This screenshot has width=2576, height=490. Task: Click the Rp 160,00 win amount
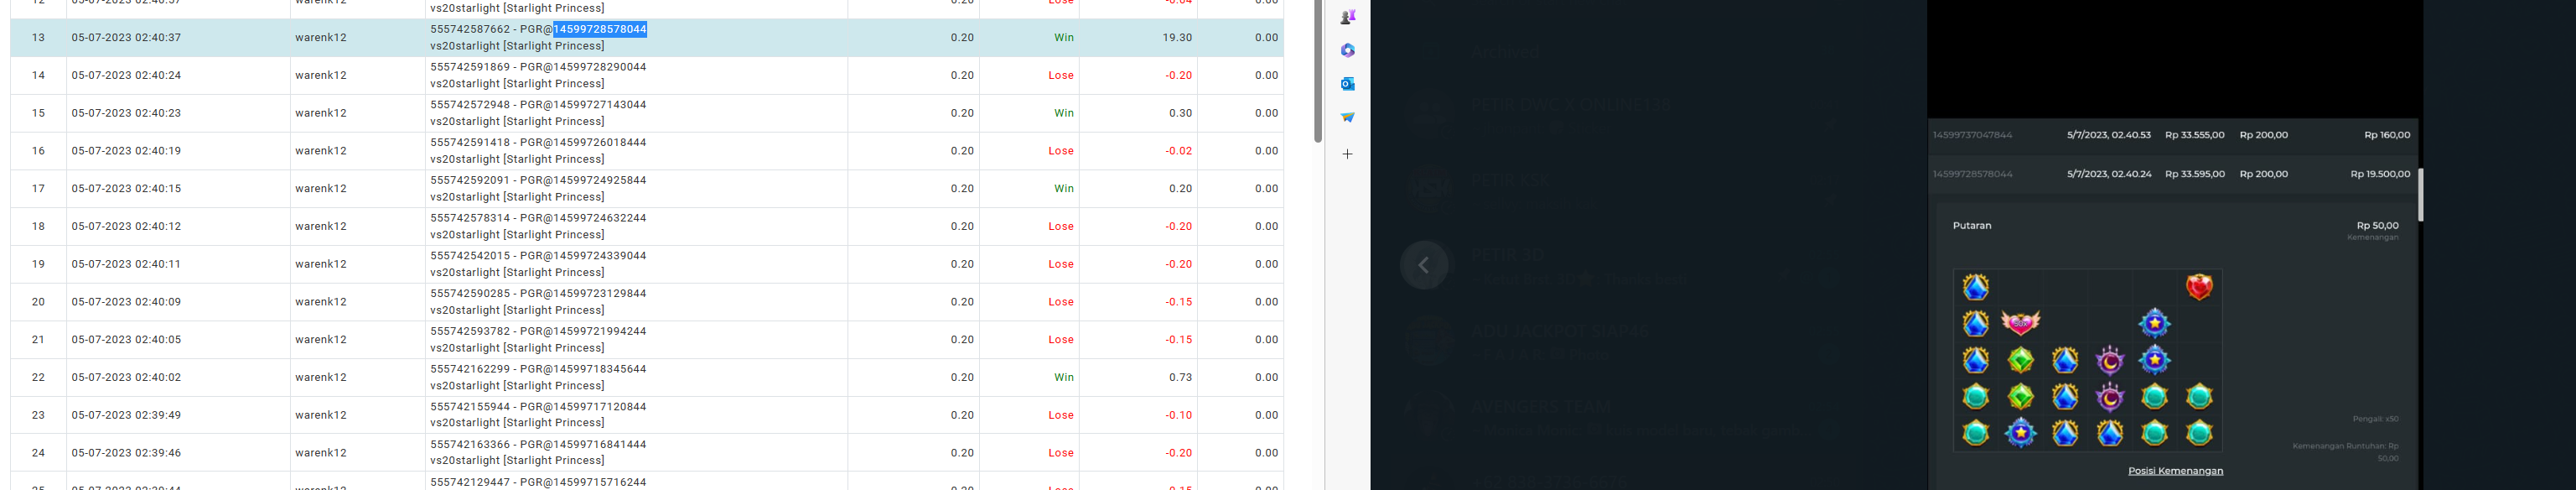pyautogui.click(x=2387, y=135)
